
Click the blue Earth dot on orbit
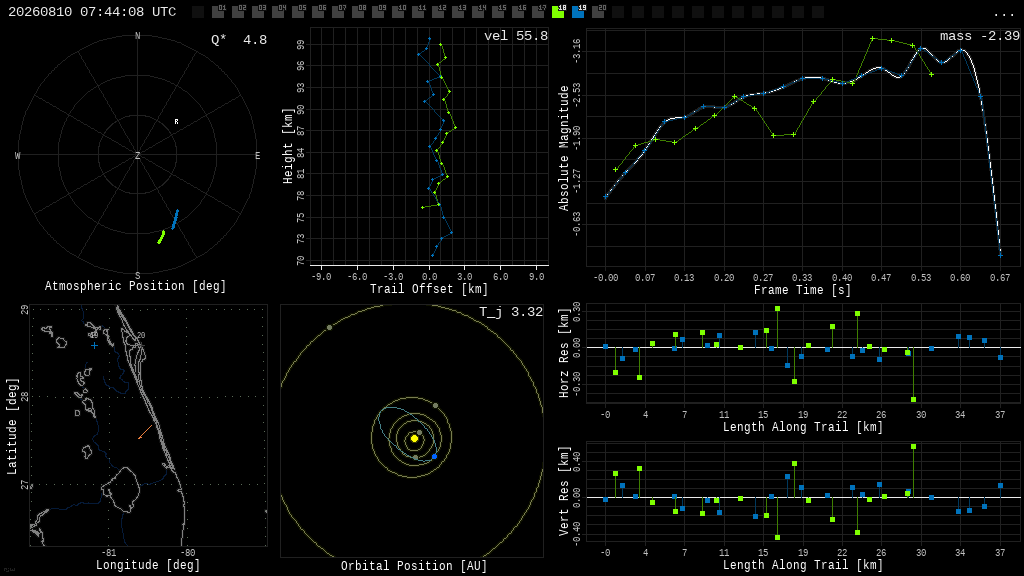[434, 456]
